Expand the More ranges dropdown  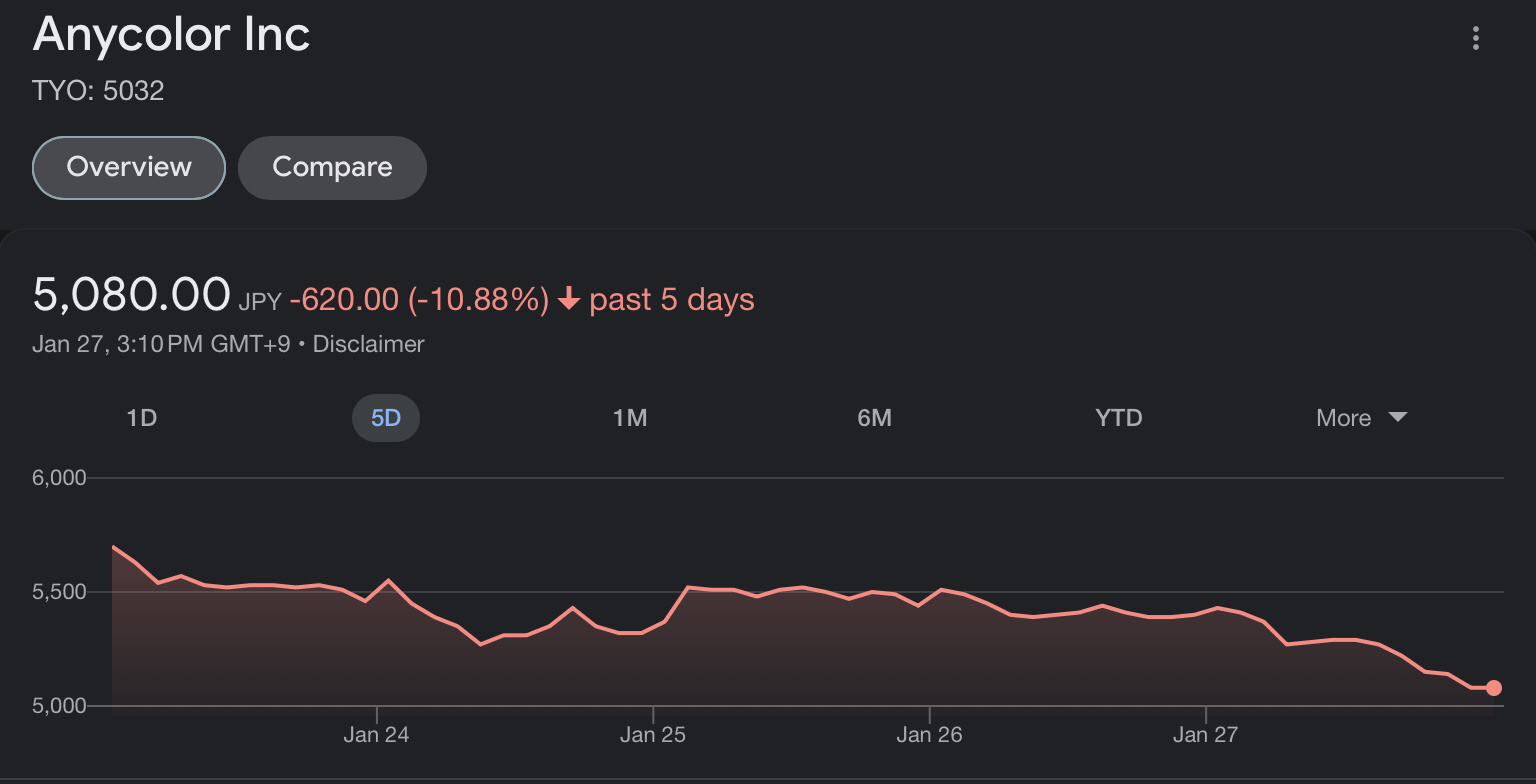pos(1361,418)
